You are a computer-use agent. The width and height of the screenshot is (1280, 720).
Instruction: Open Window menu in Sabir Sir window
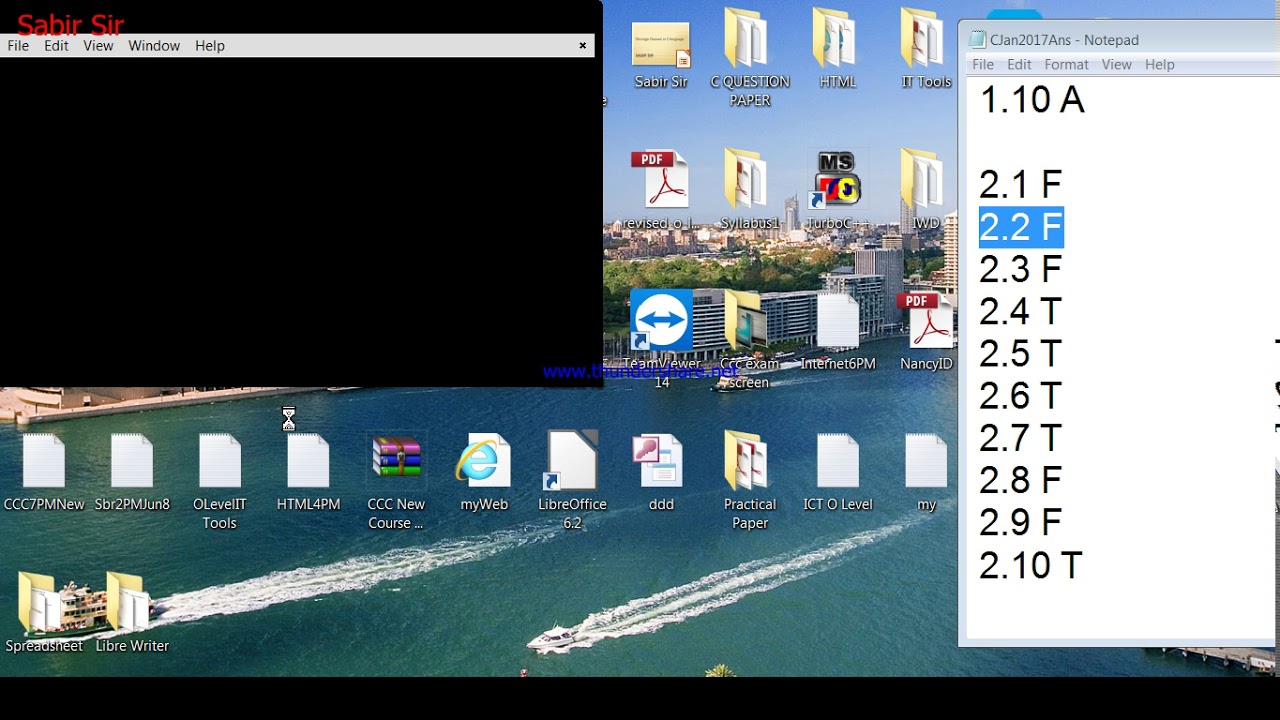[154, 46]
